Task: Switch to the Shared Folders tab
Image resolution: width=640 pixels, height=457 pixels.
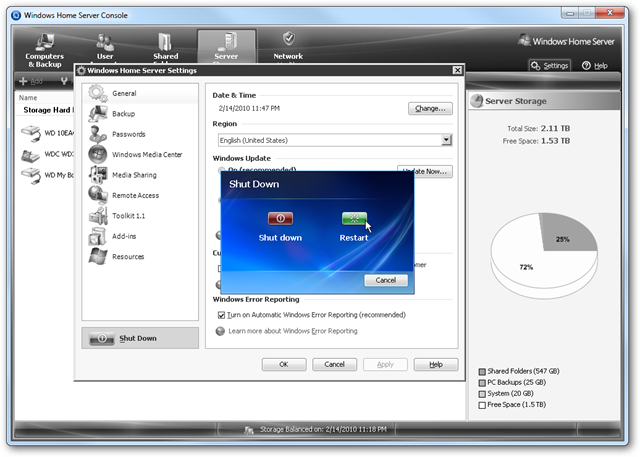Action: tap(165, 47)
